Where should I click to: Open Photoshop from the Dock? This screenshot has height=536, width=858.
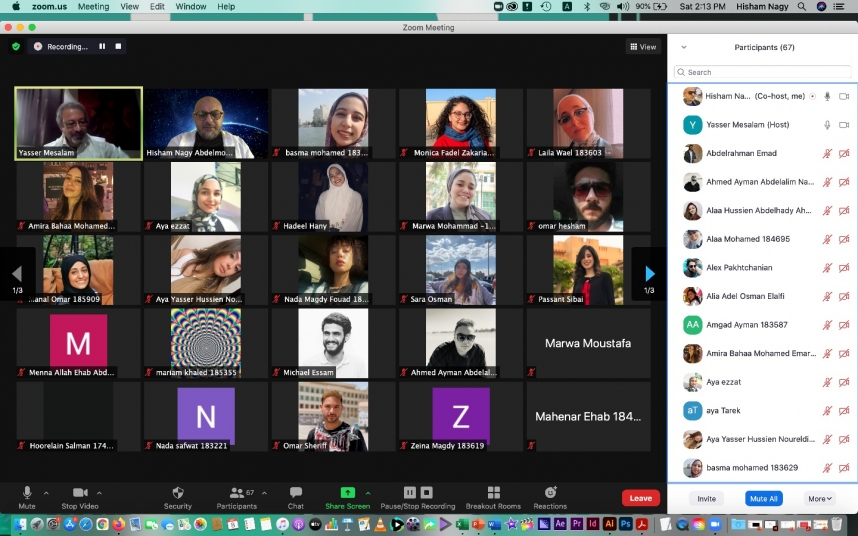[x=626, y=524]
